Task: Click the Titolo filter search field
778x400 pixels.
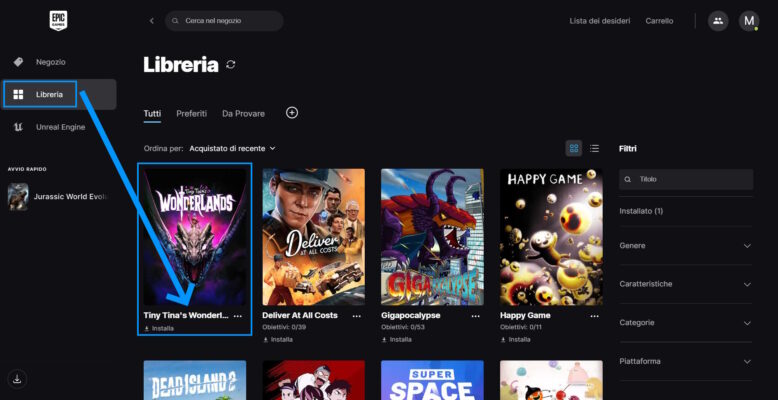Action: tap(690, 179)
